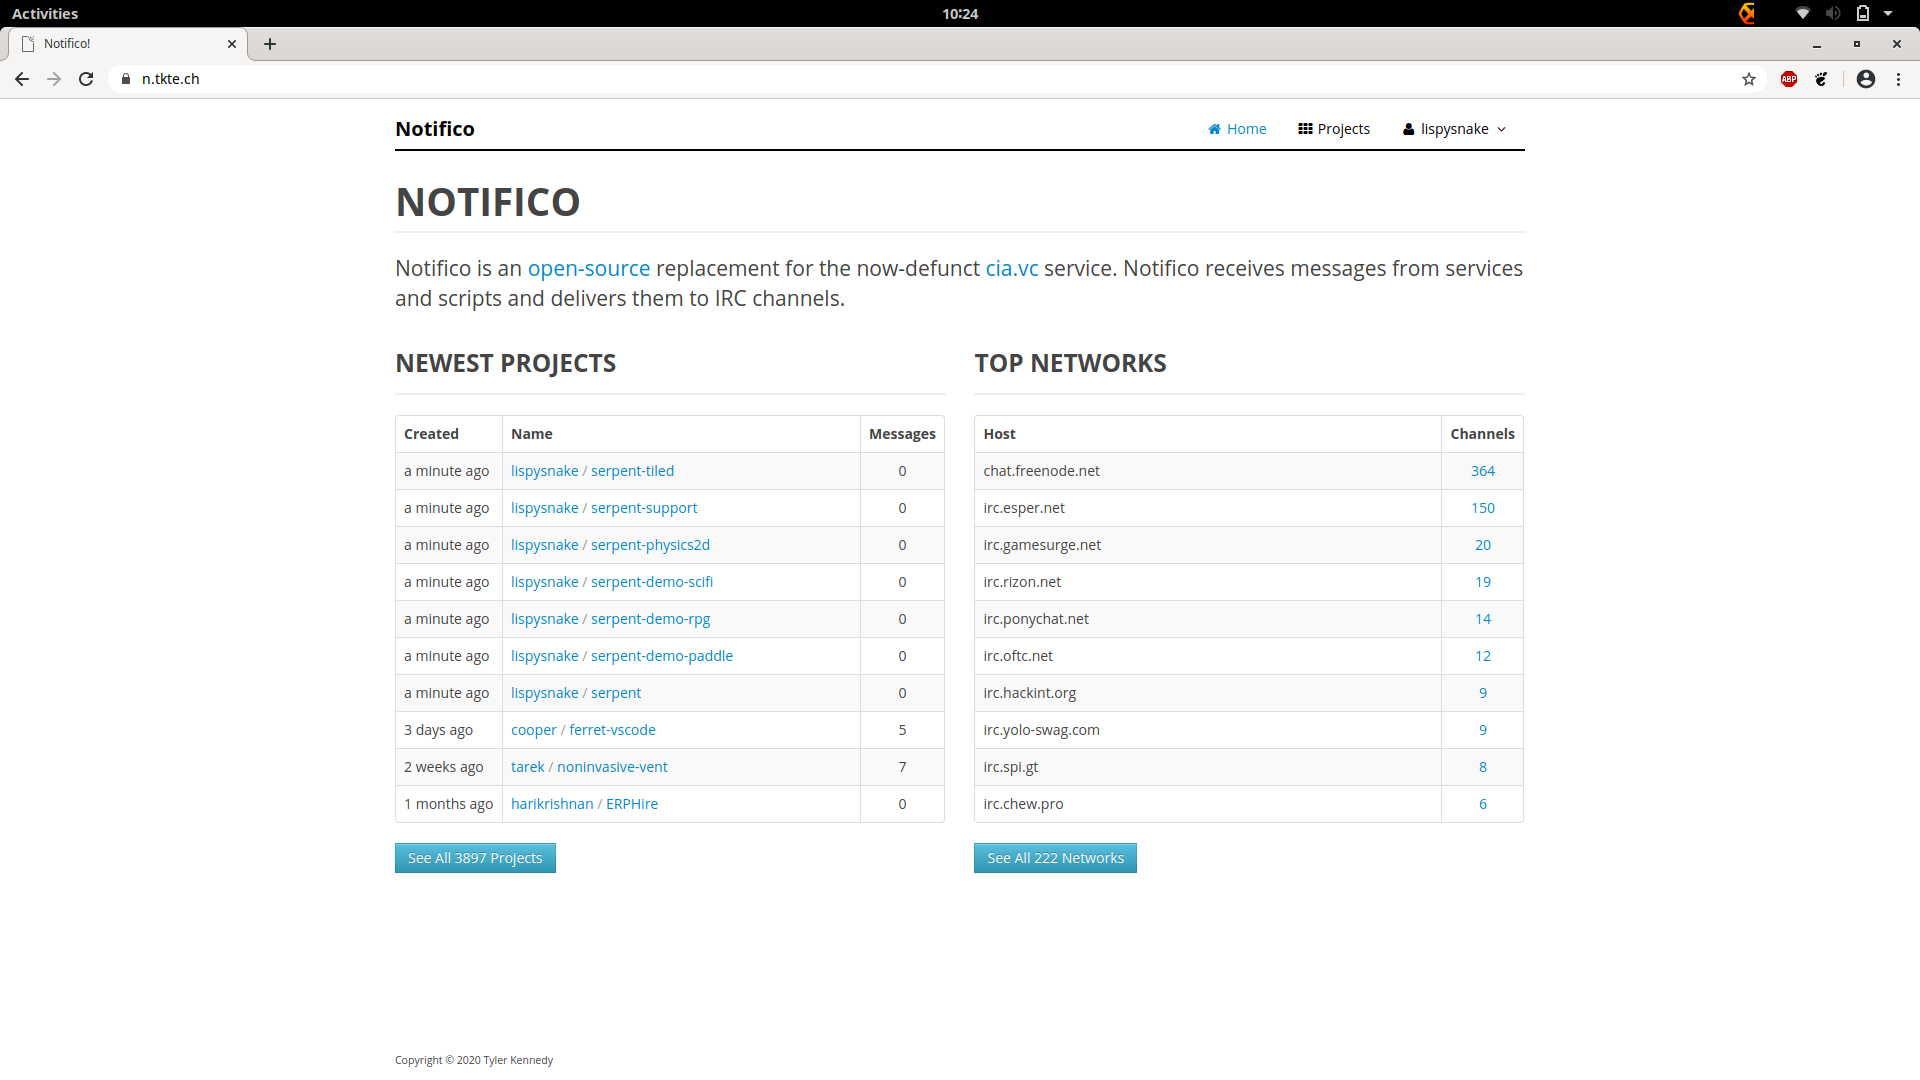Click the 3 days ago created cell
This screenshot has width=1920, height=1080.
(x=449, y=730)
